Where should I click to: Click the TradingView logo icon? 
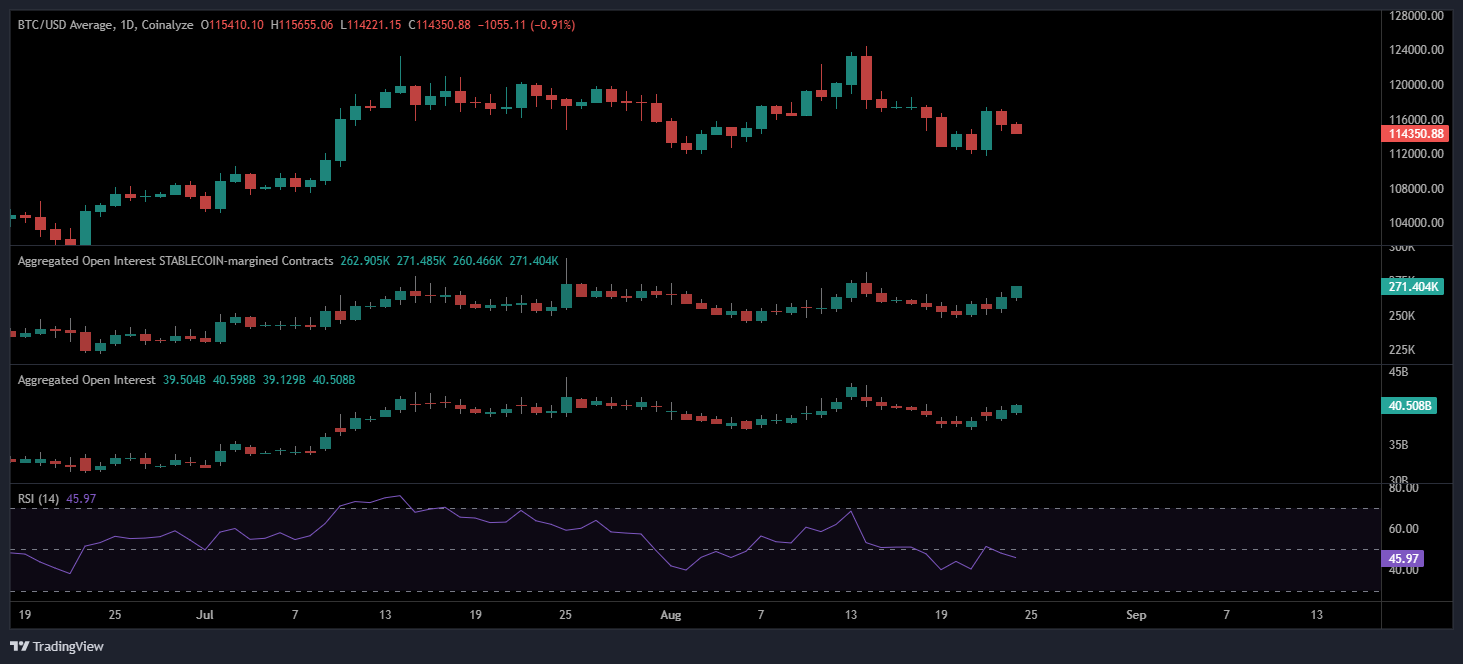coord(19,646)
